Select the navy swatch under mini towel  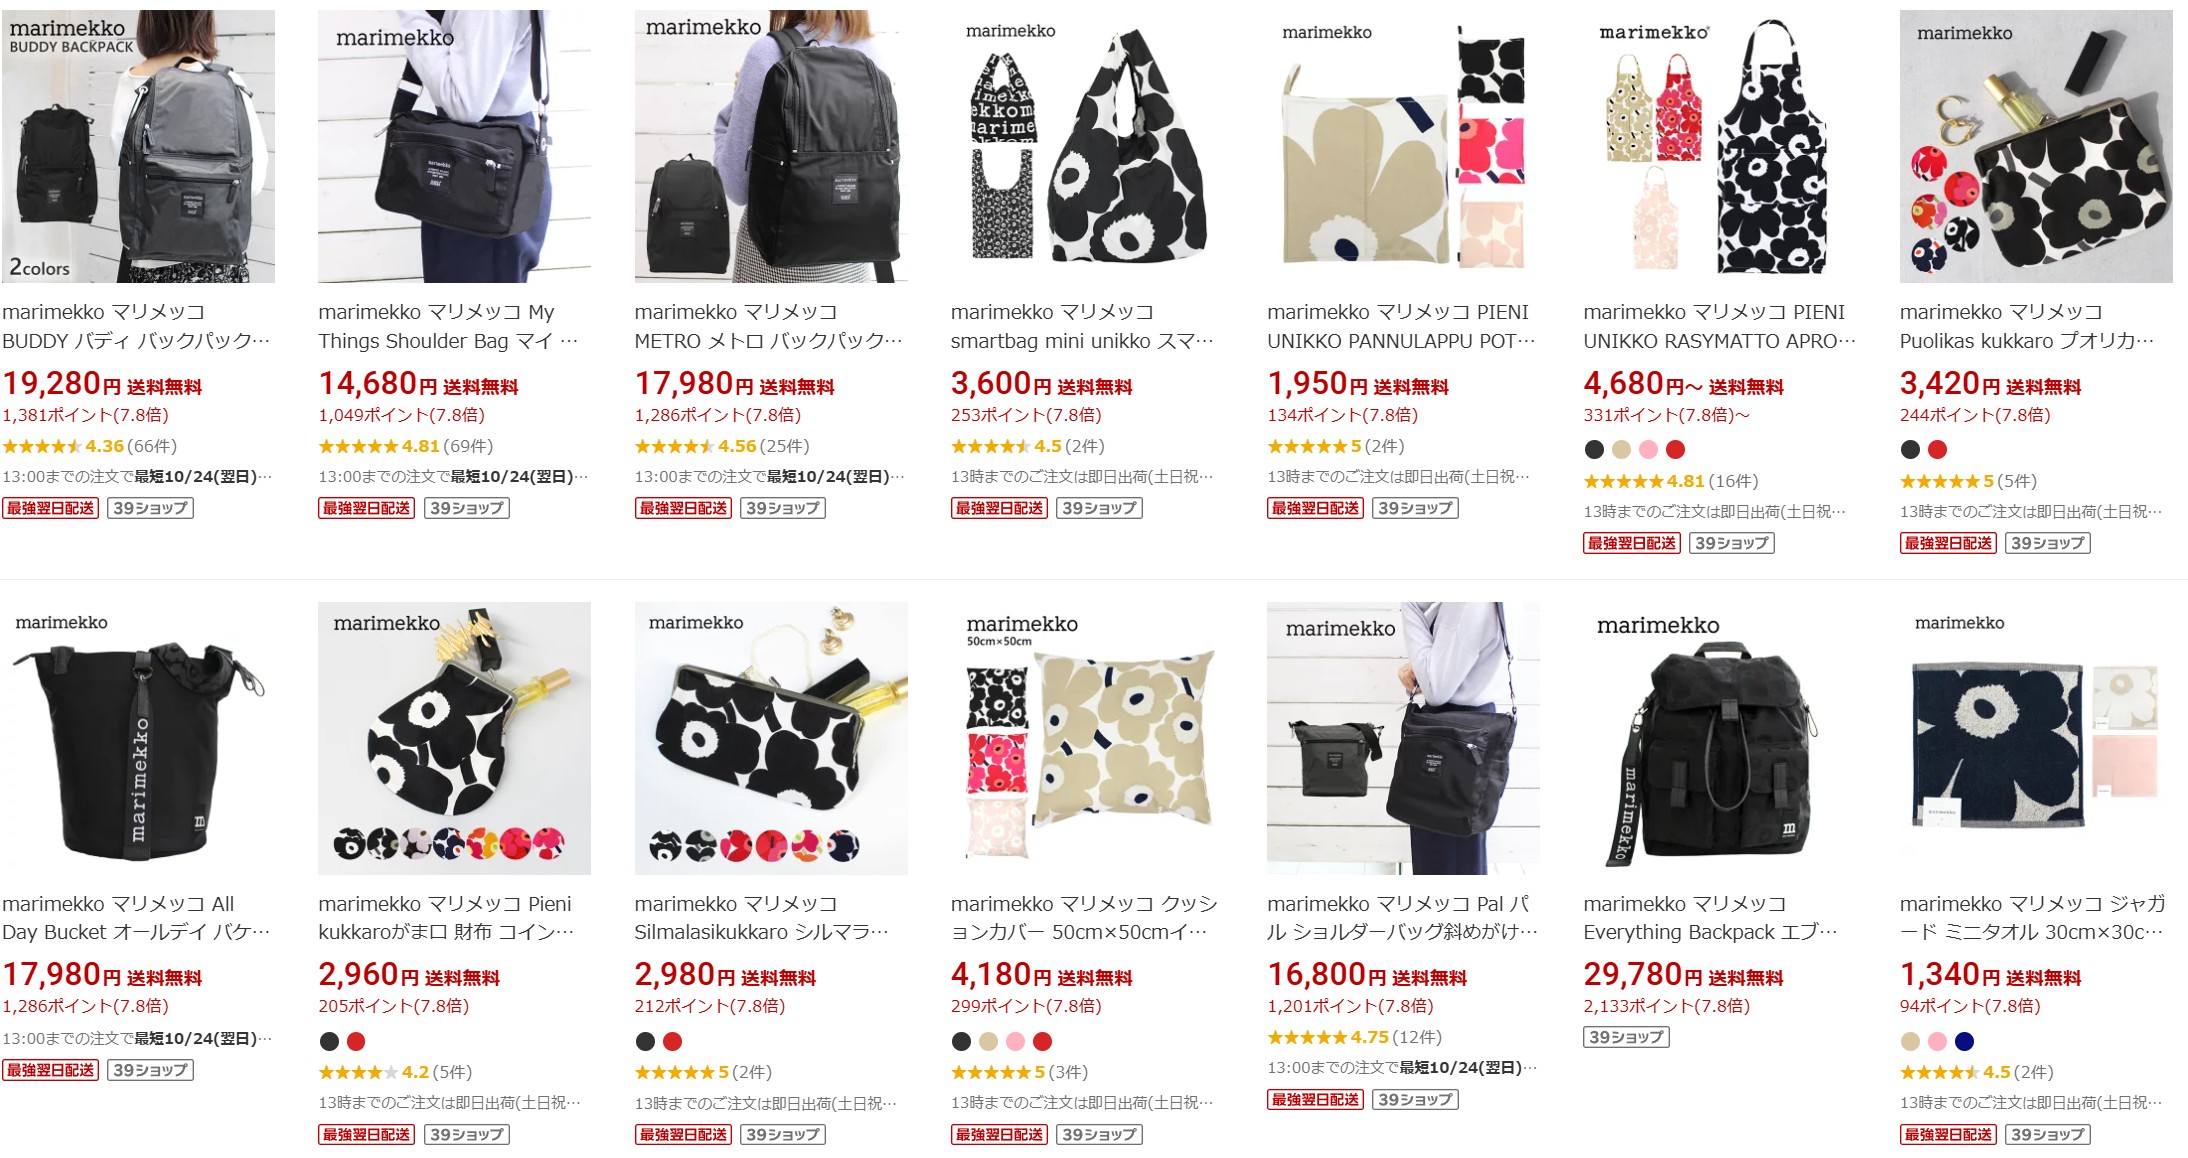click(1964, 1041)
